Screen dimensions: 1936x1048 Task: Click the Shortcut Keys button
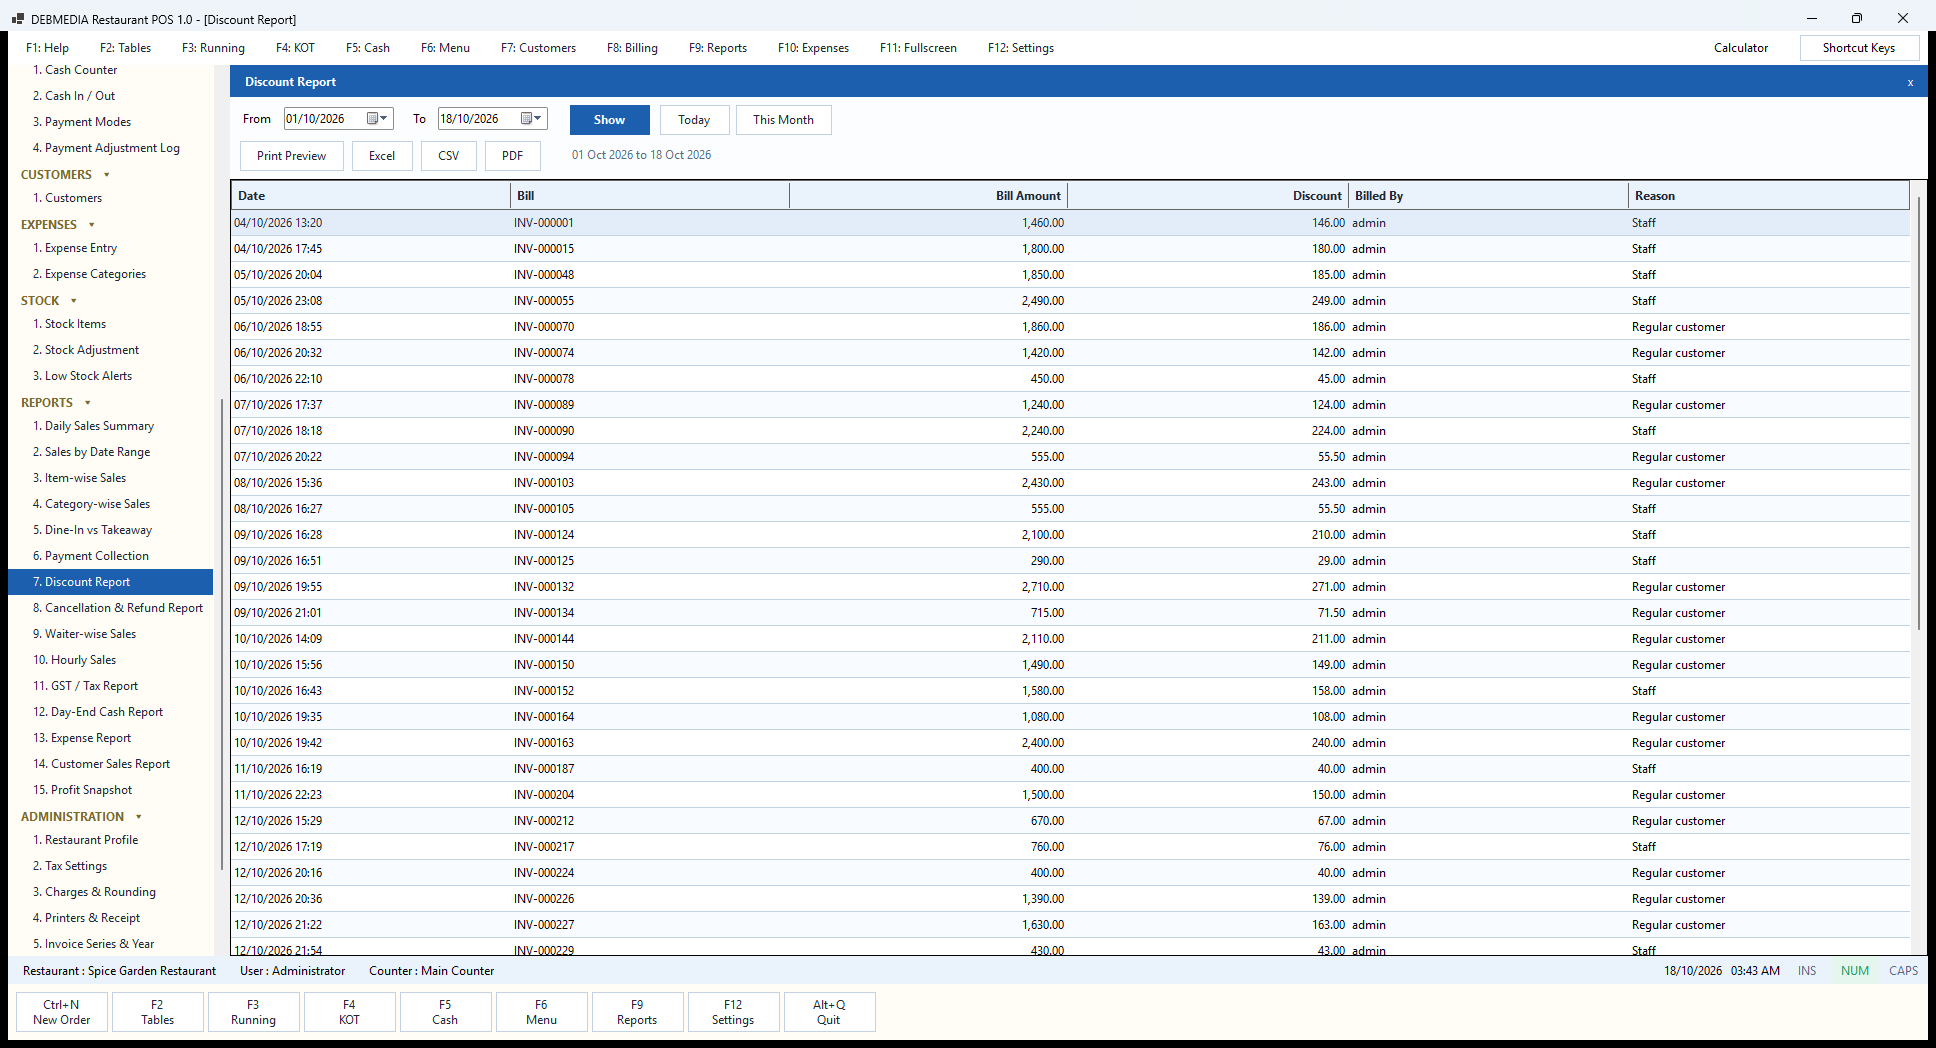click(x=1859, y=48)
